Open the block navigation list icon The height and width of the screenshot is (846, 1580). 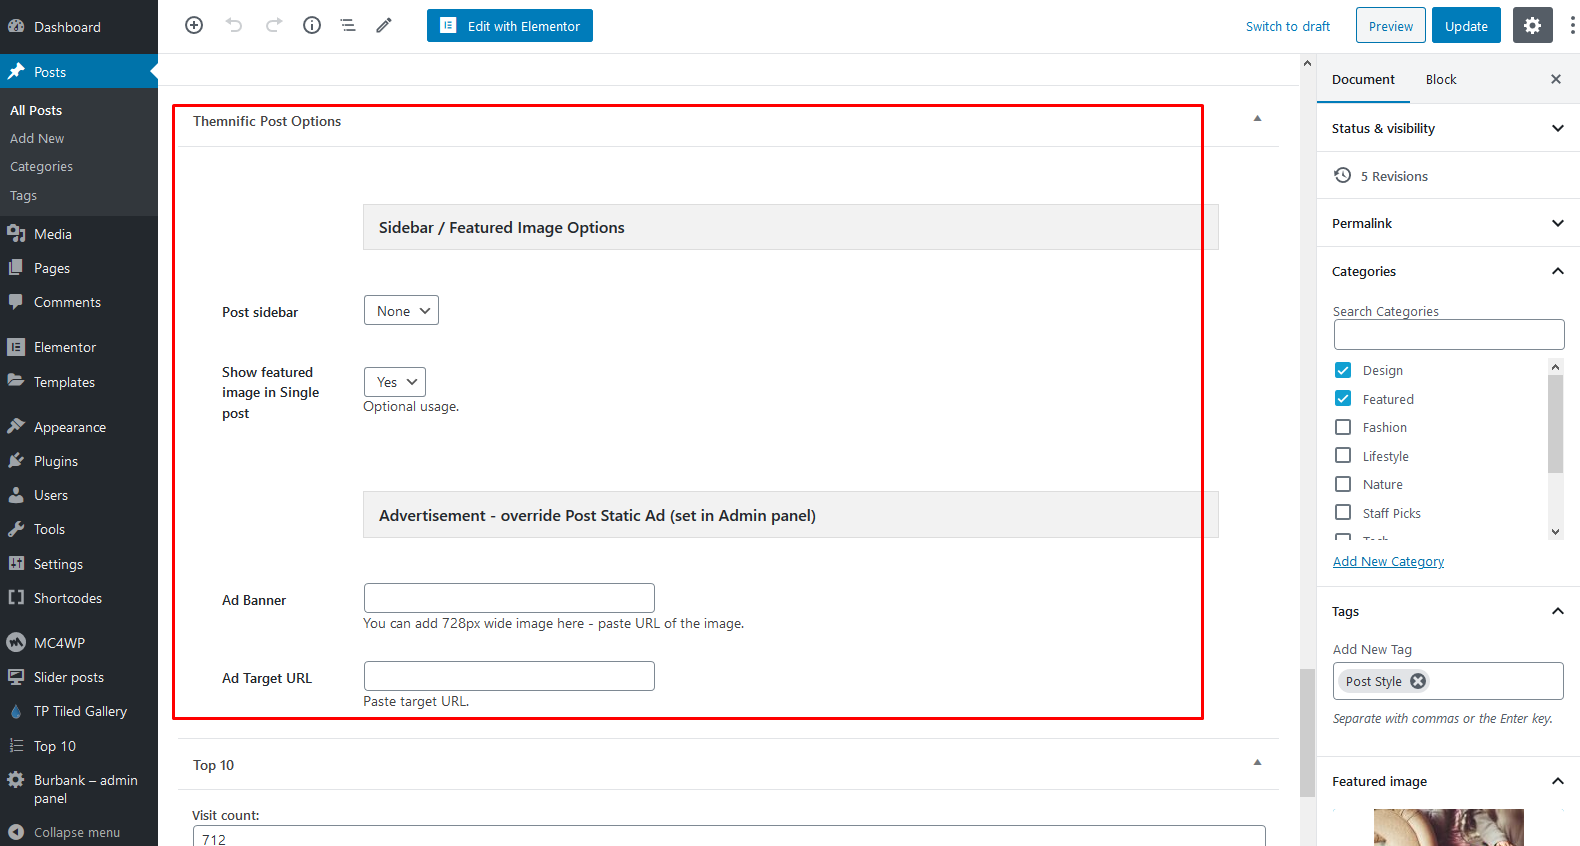[x=348, y=25]
